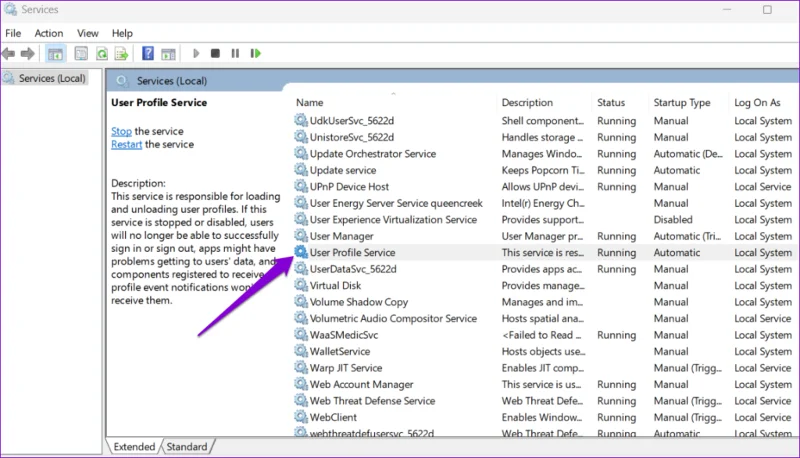Restart the service with the green Restart icon
Image resolution: width=800 pixels, height=458 pixels.
[256, 53]
